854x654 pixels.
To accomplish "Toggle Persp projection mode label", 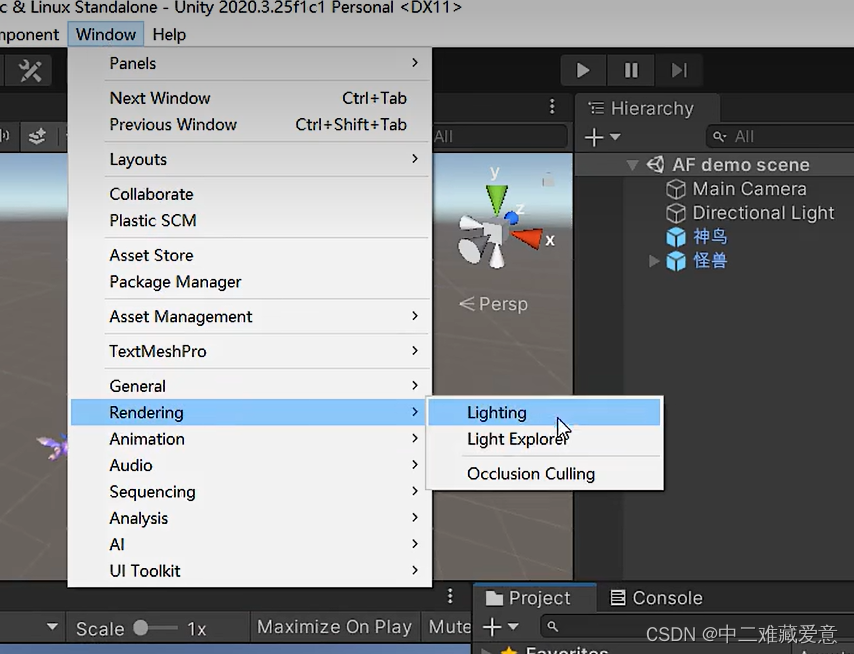I will click(x=493, y=304).
